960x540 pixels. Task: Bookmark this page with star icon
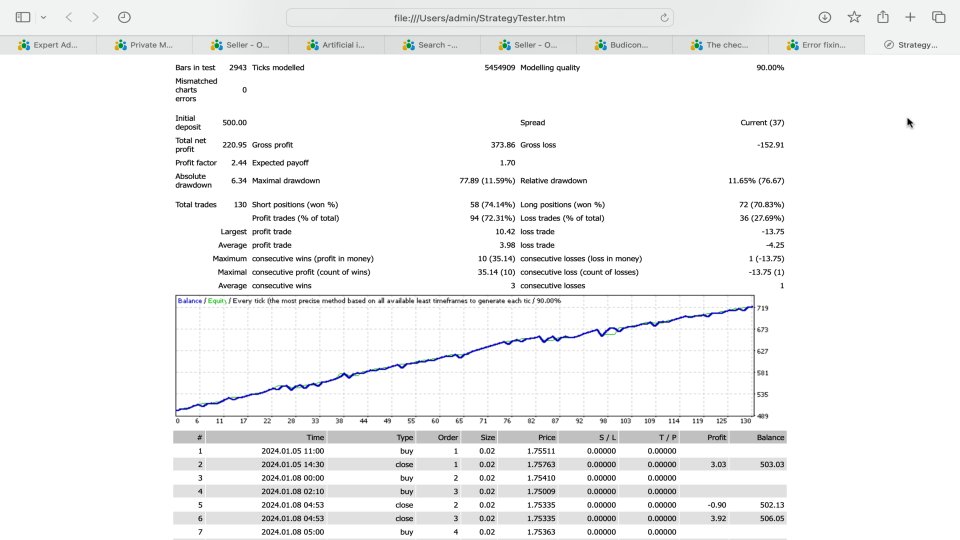tap(854, 17)
